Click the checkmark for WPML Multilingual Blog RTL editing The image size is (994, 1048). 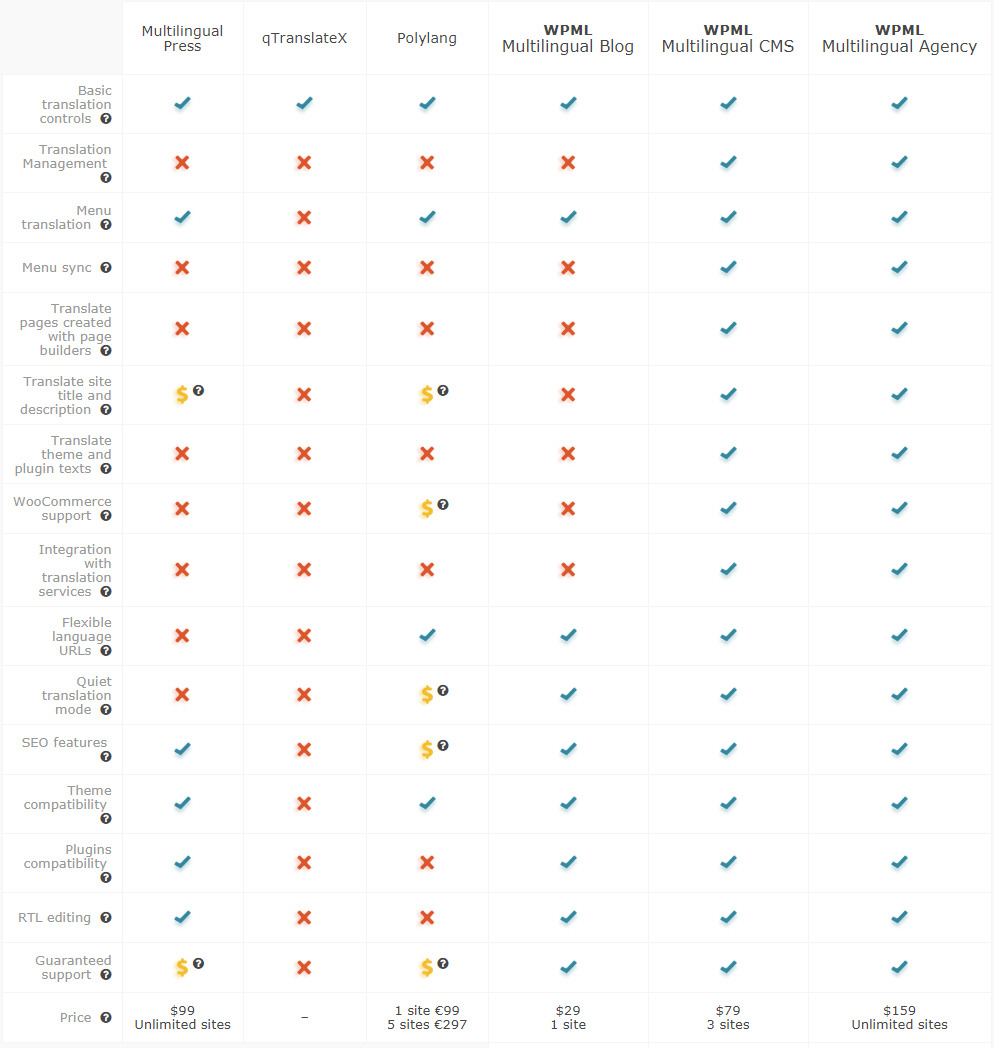[x=568, y=917]
